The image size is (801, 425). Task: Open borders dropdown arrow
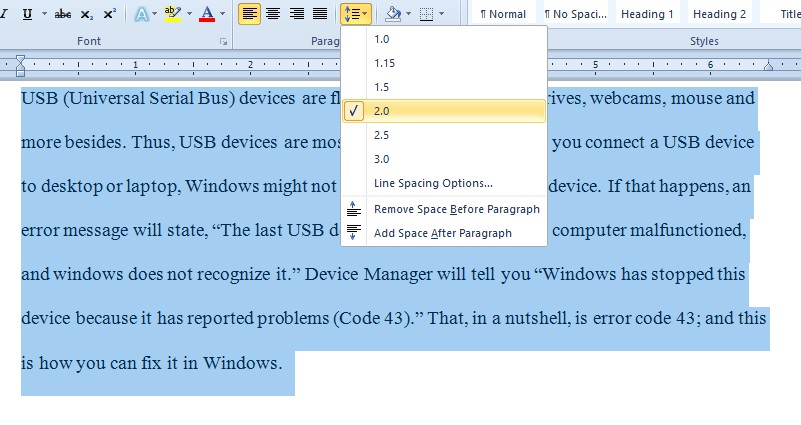click(x=441, y=14)
